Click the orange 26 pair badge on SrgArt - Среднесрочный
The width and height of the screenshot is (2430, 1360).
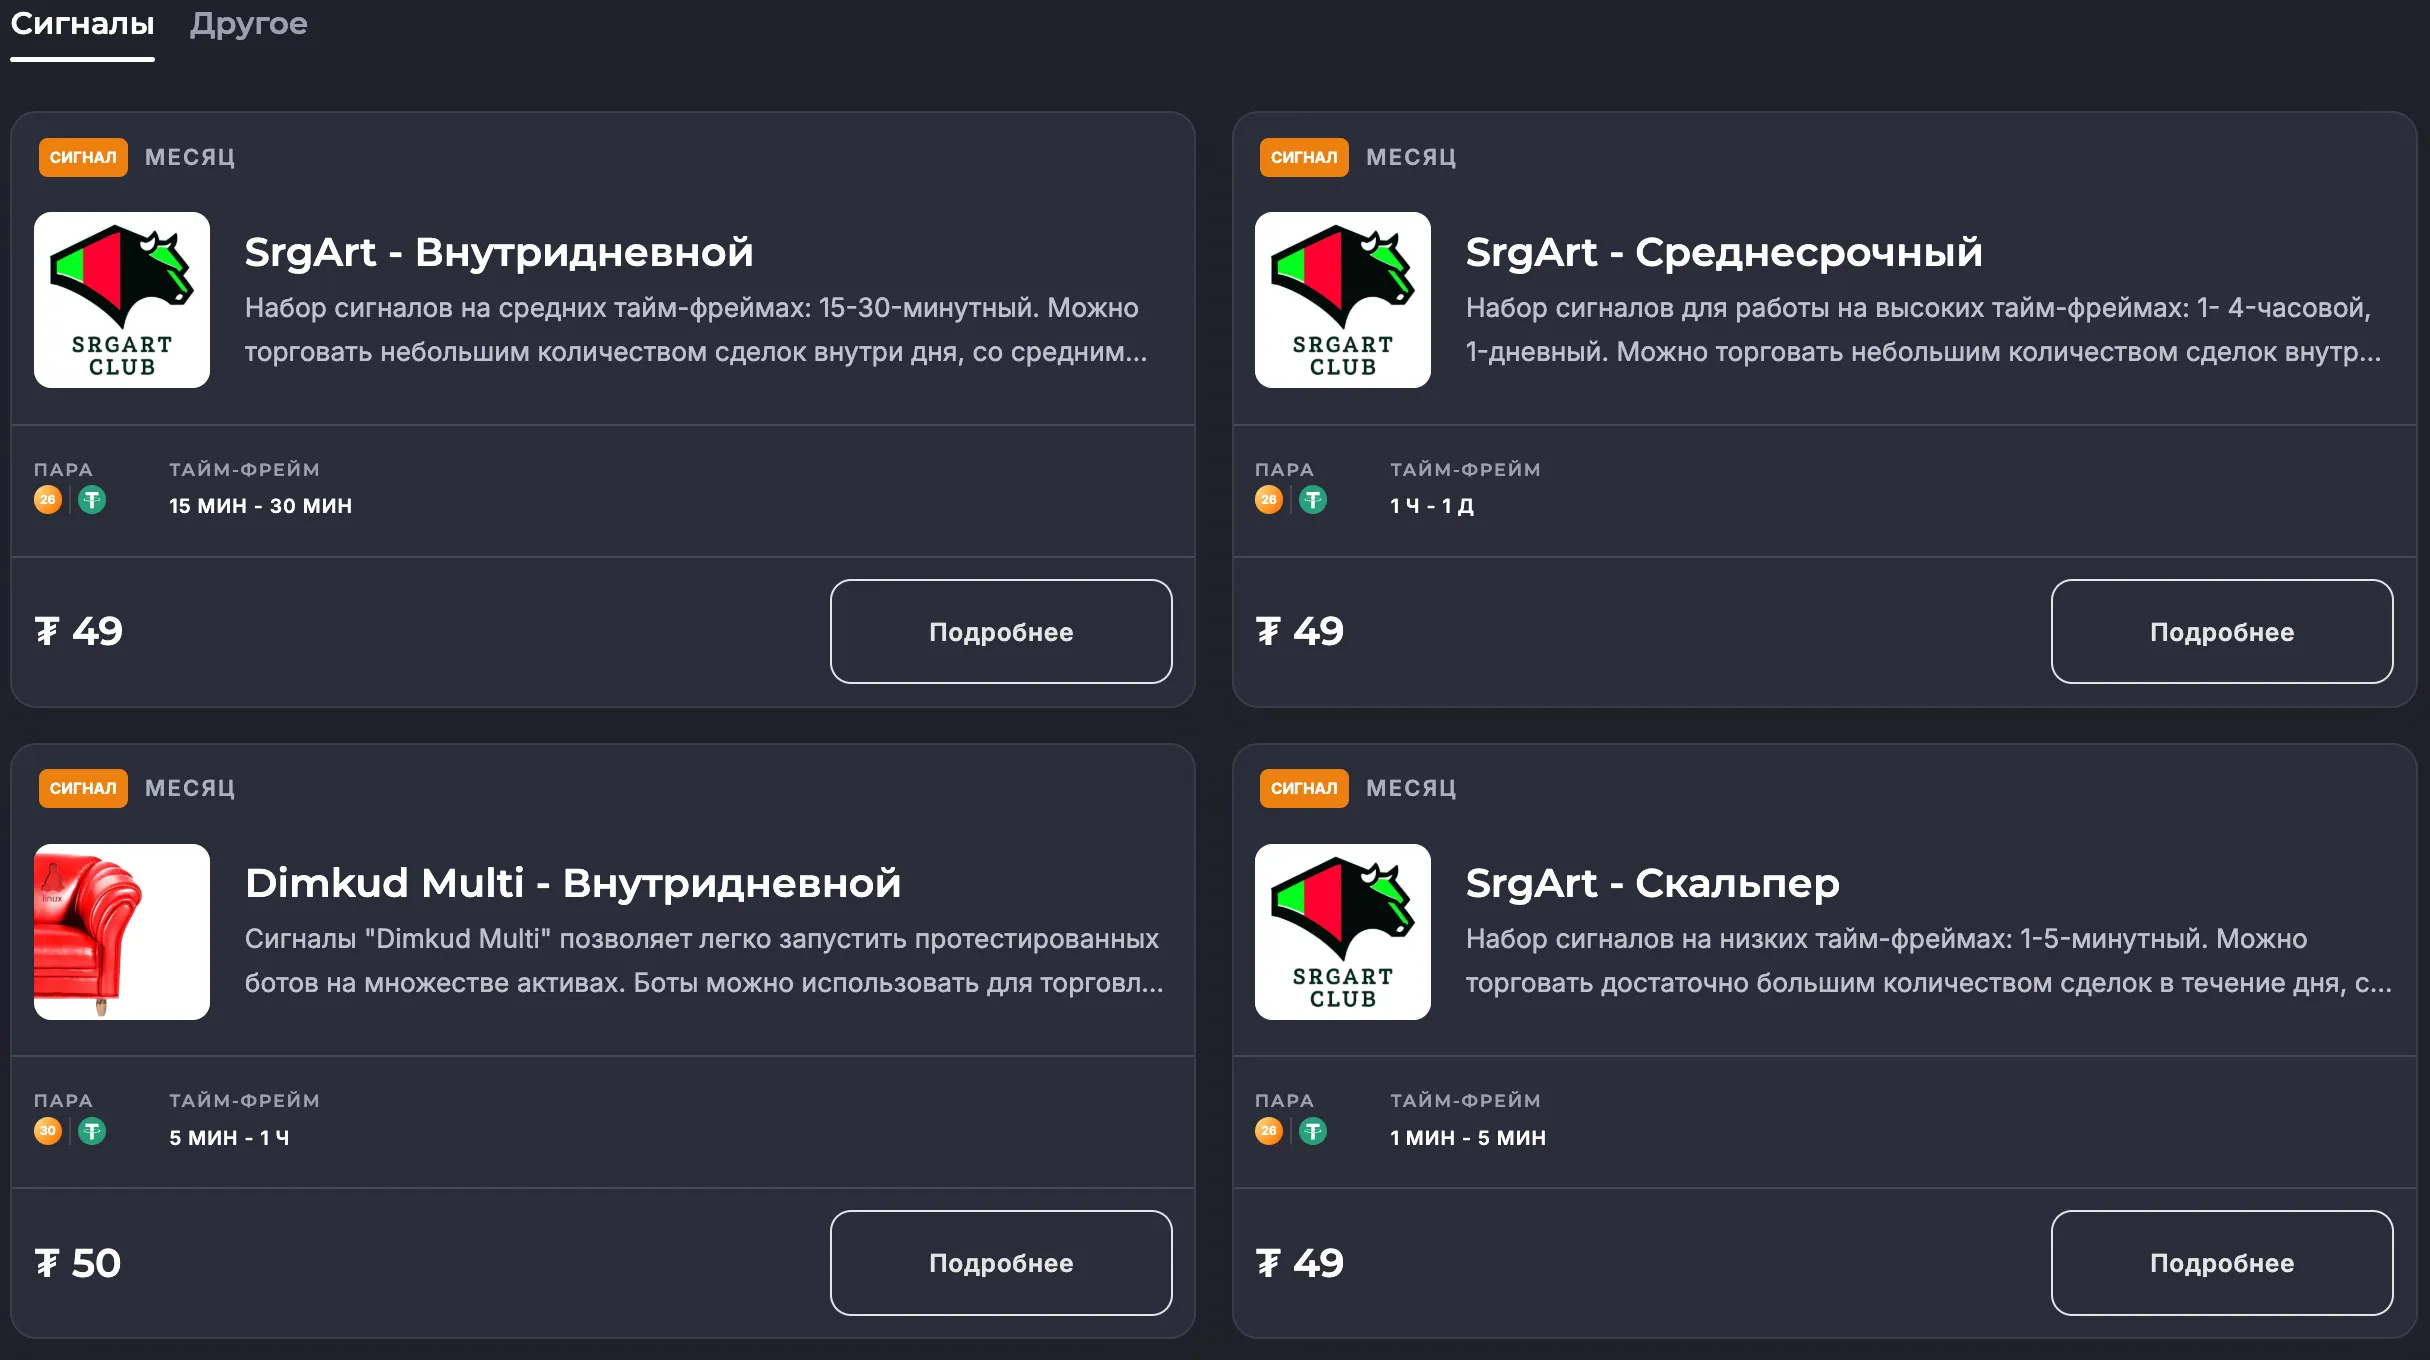pos(1268,499)
